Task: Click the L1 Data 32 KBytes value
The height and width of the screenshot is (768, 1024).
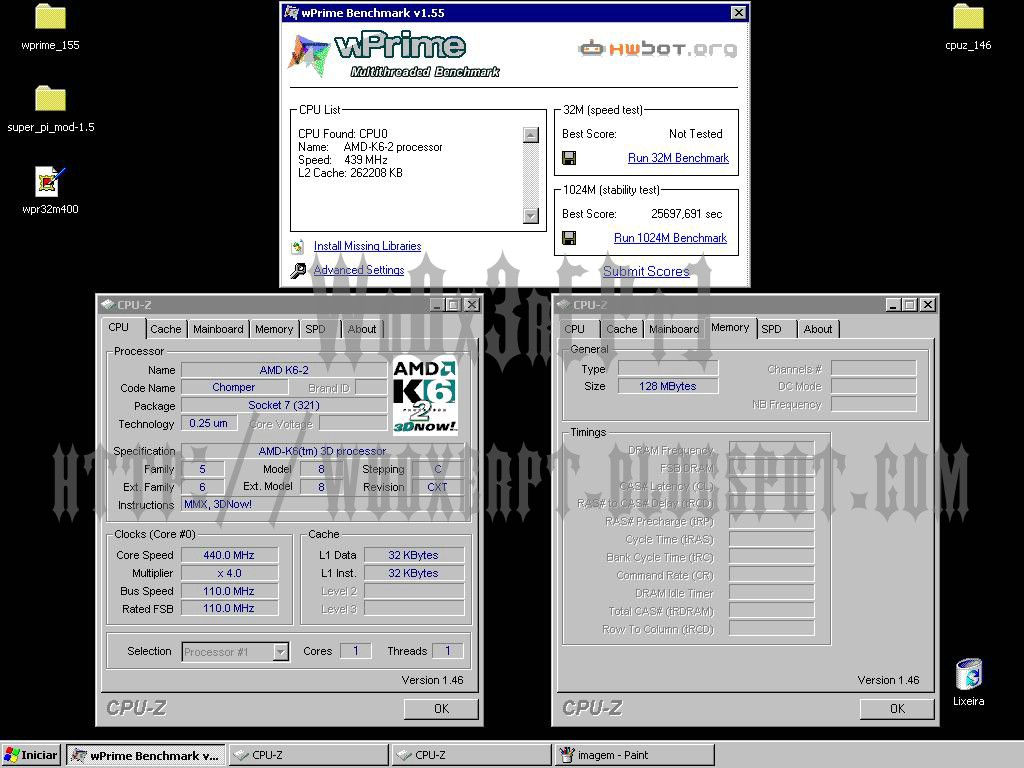Action: point(413,555)
